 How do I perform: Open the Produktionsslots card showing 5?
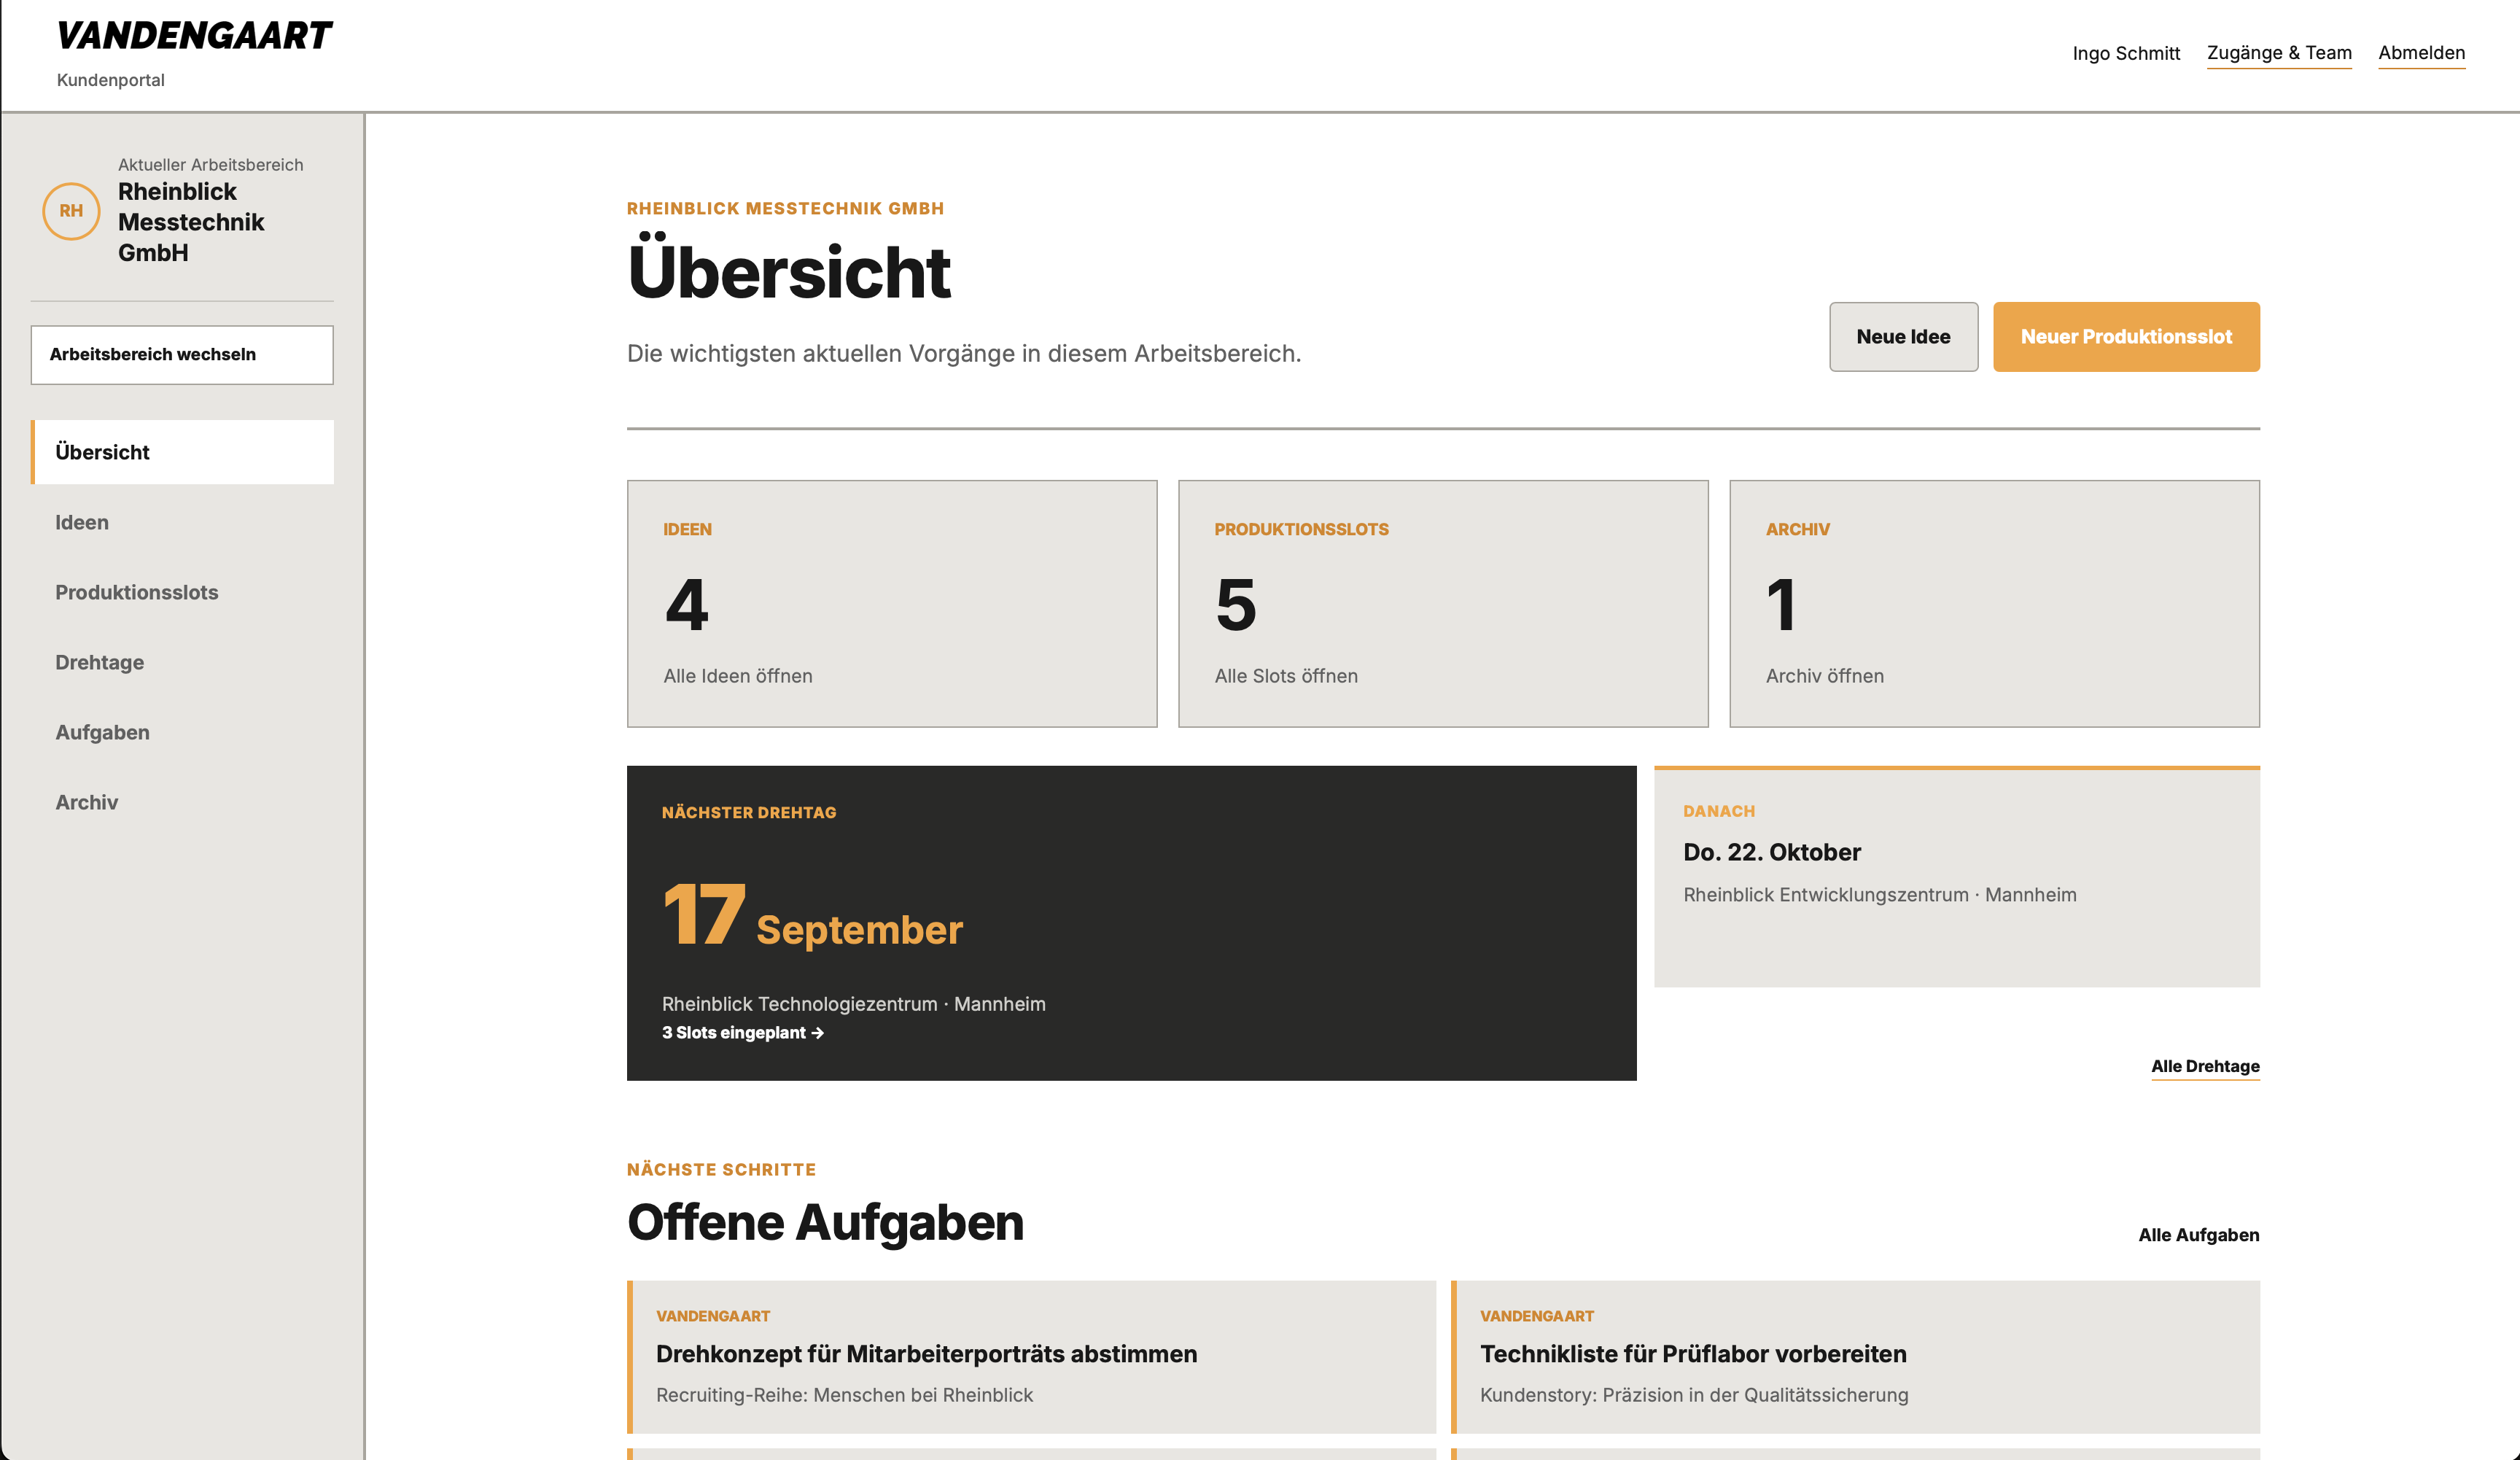[x=1443, y=604]
